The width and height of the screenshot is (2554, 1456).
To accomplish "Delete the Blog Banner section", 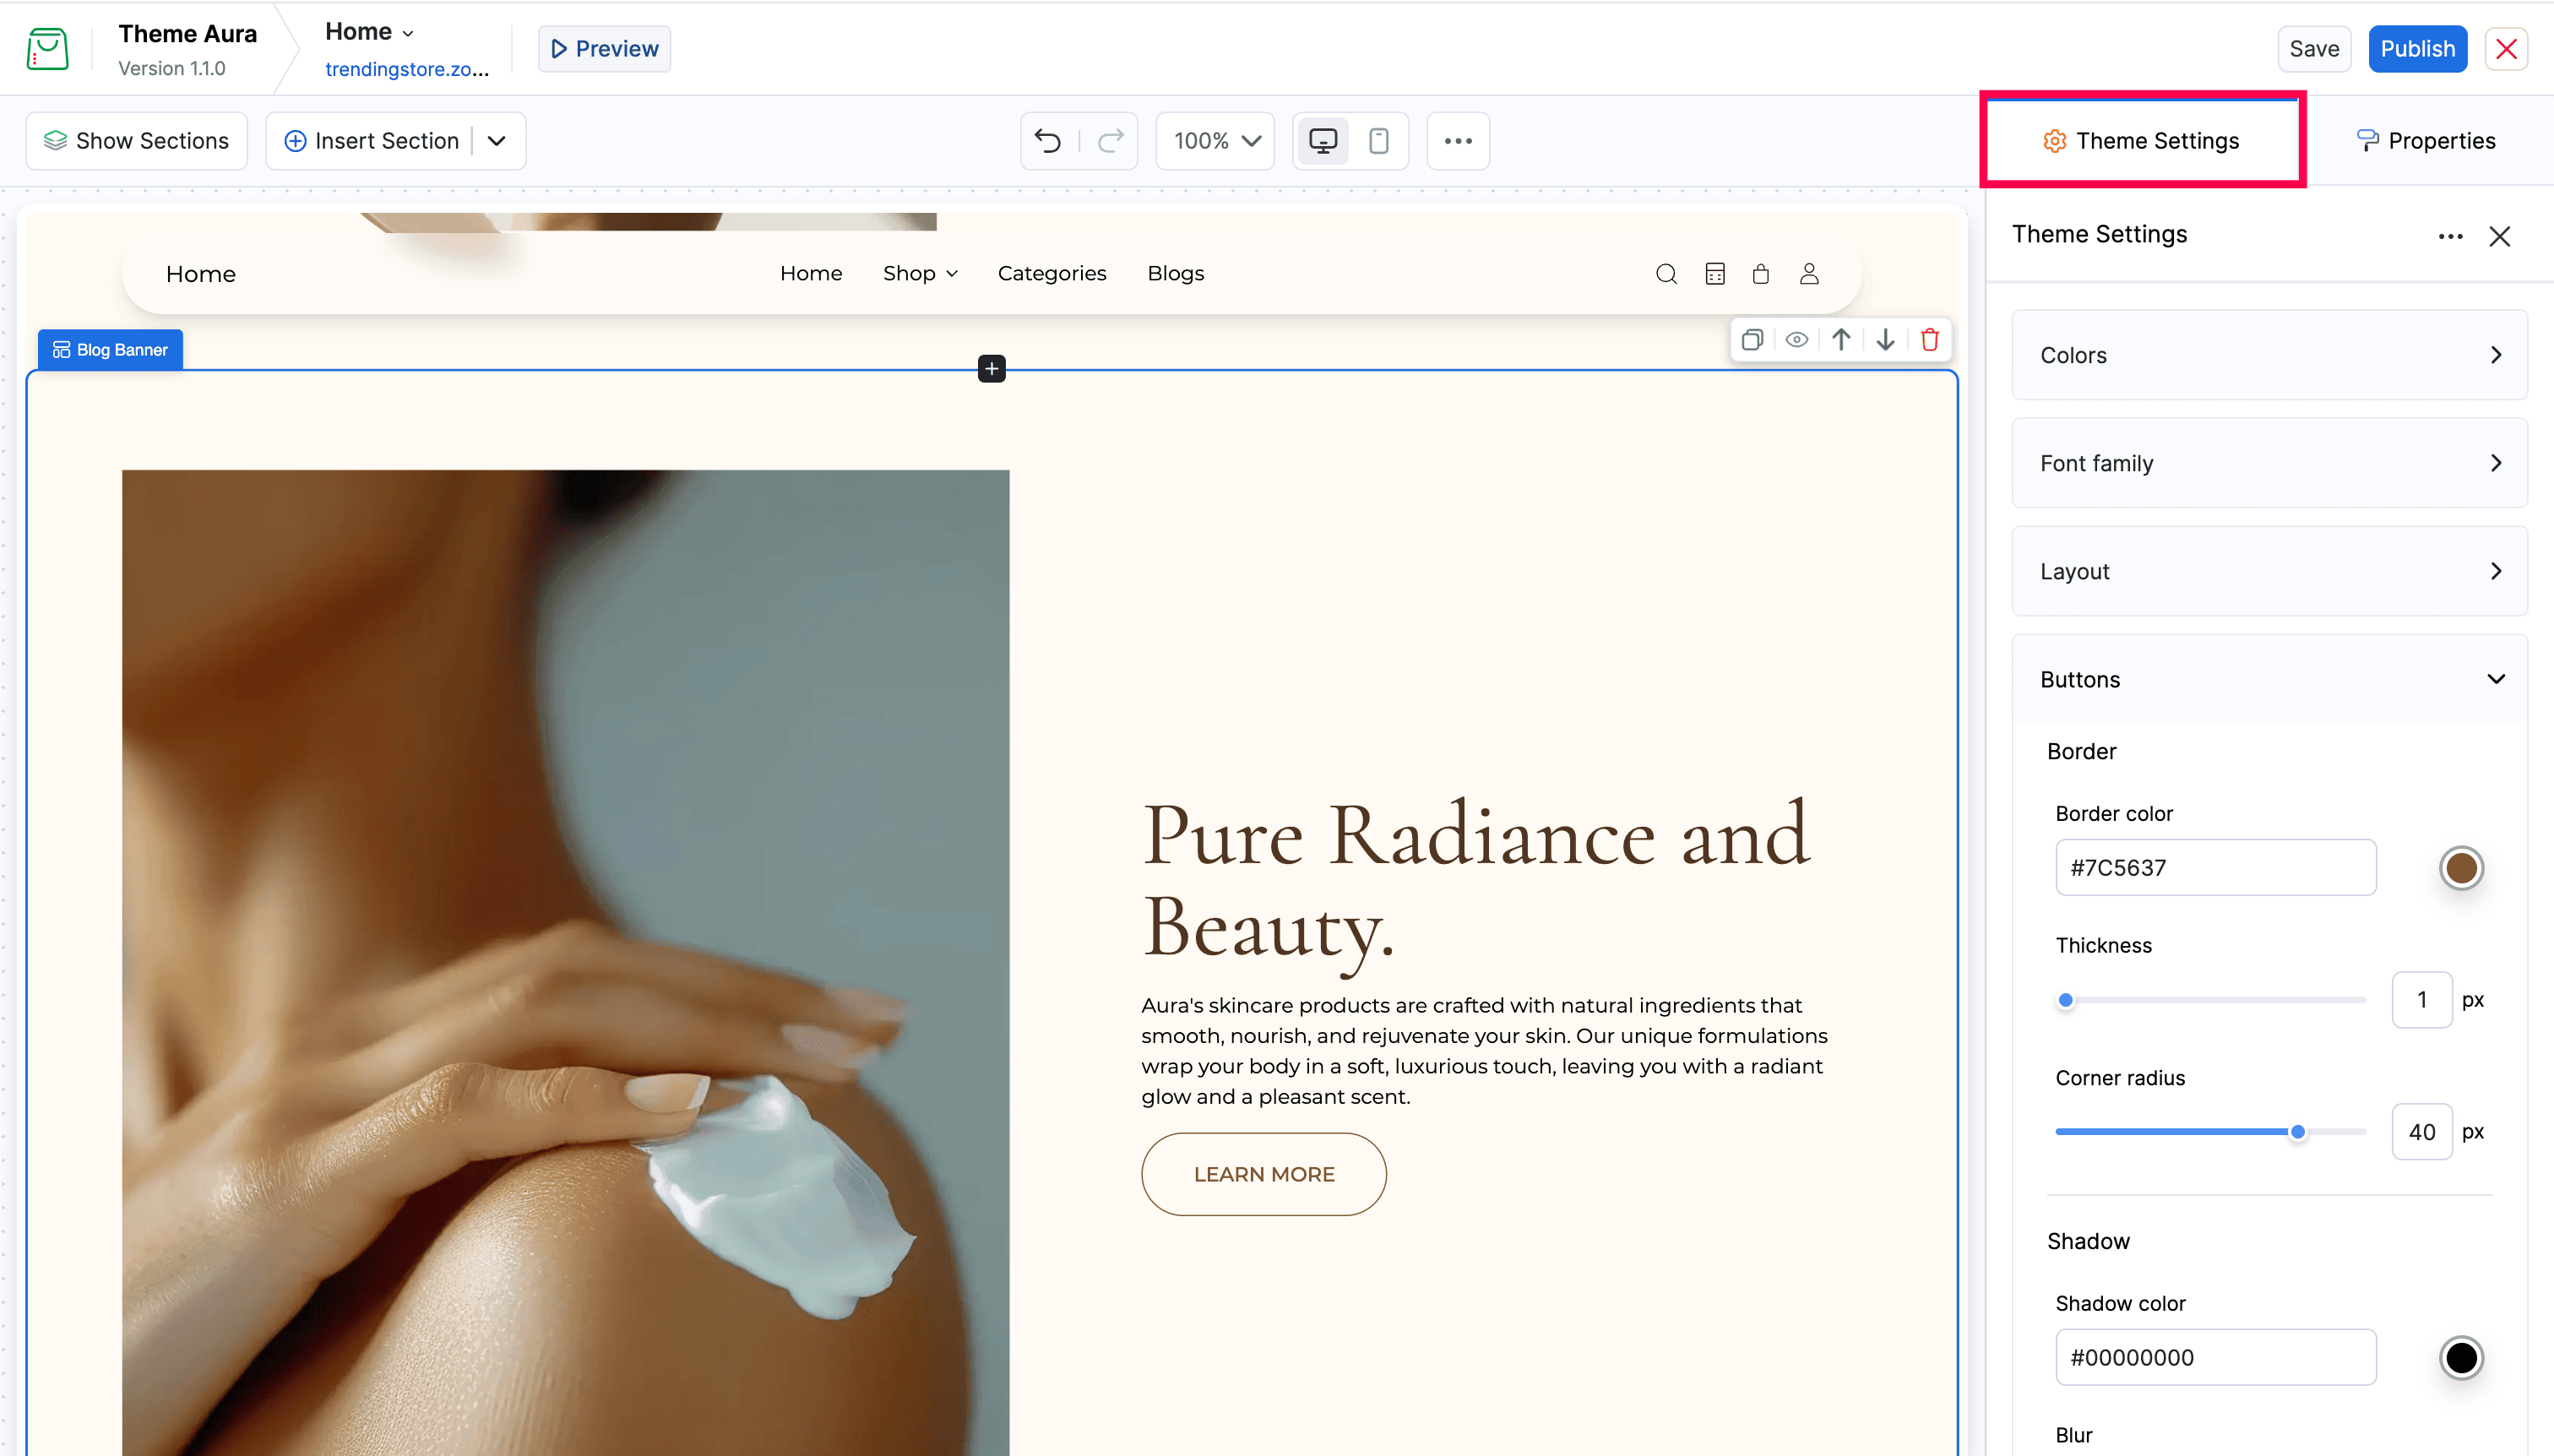I will (1930, 340).
